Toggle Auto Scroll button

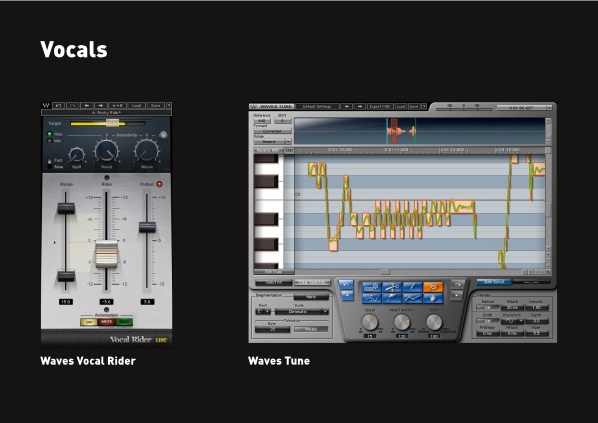494,282
